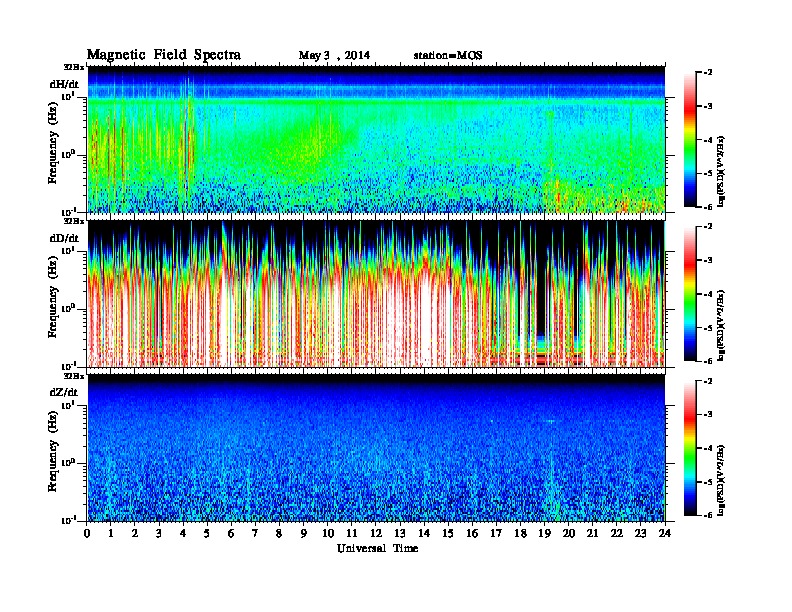Select the dD/dt color scale bar
Image resolution: width=792 pixels, height=612 pixels.
click(689, 294)
